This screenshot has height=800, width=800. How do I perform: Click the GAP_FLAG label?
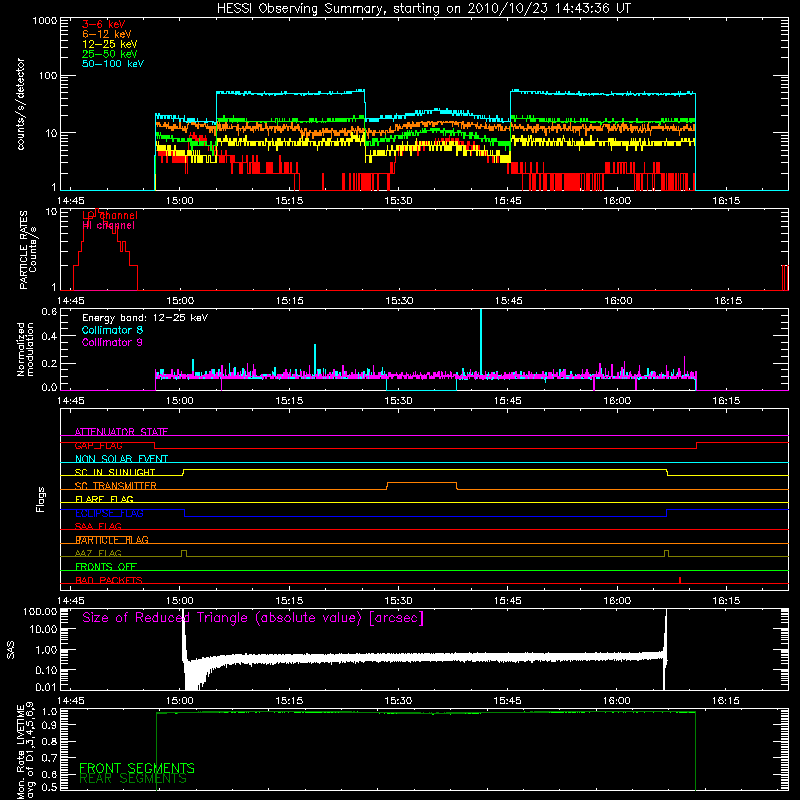[98, 445]
